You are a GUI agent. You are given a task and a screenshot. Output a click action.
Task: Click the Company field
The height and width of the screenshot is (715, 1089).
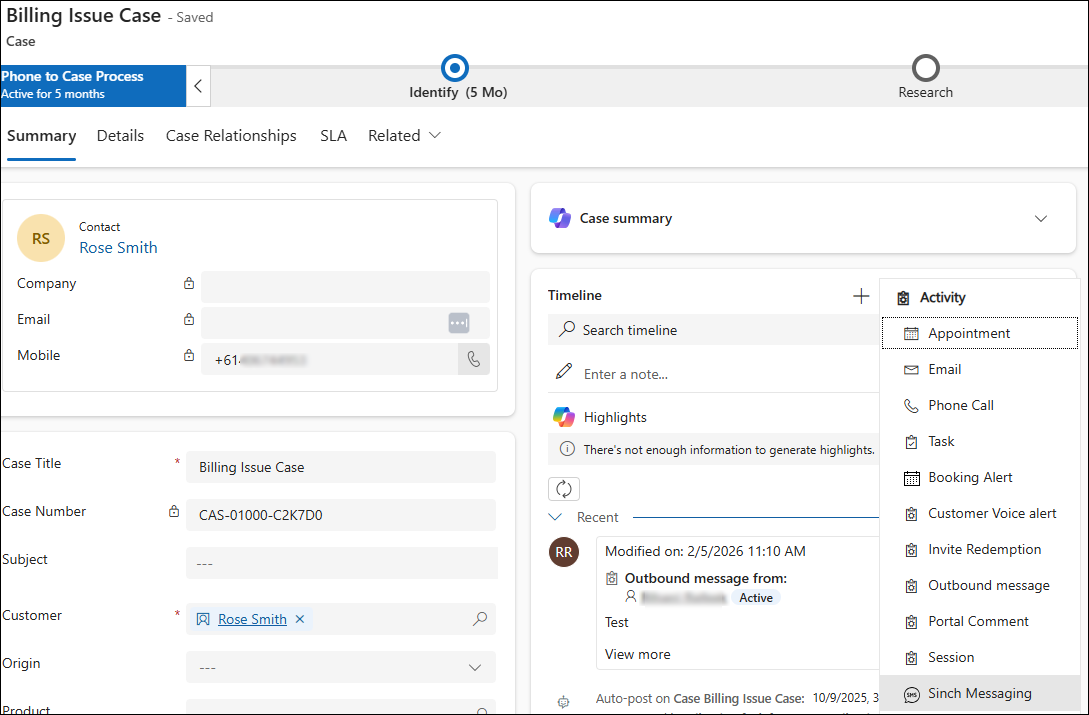[x=345, y=286]
